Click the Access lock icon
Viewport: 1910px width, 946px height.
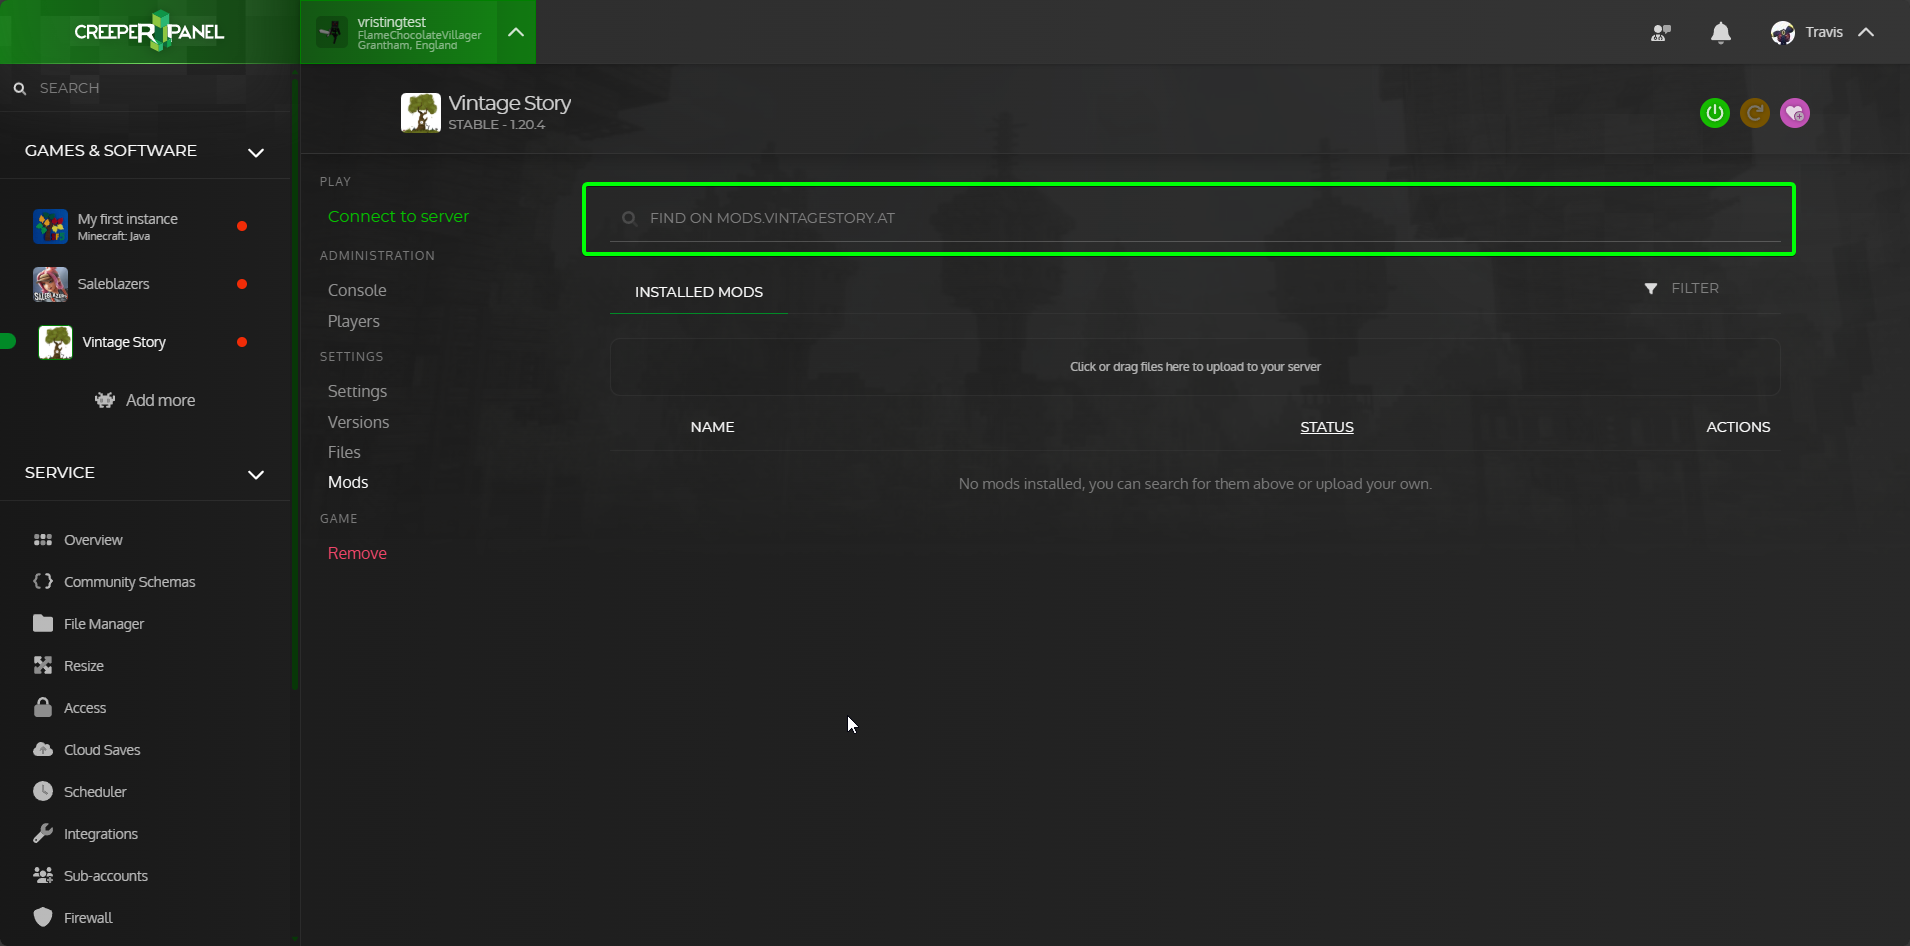[x=43, y=707]
